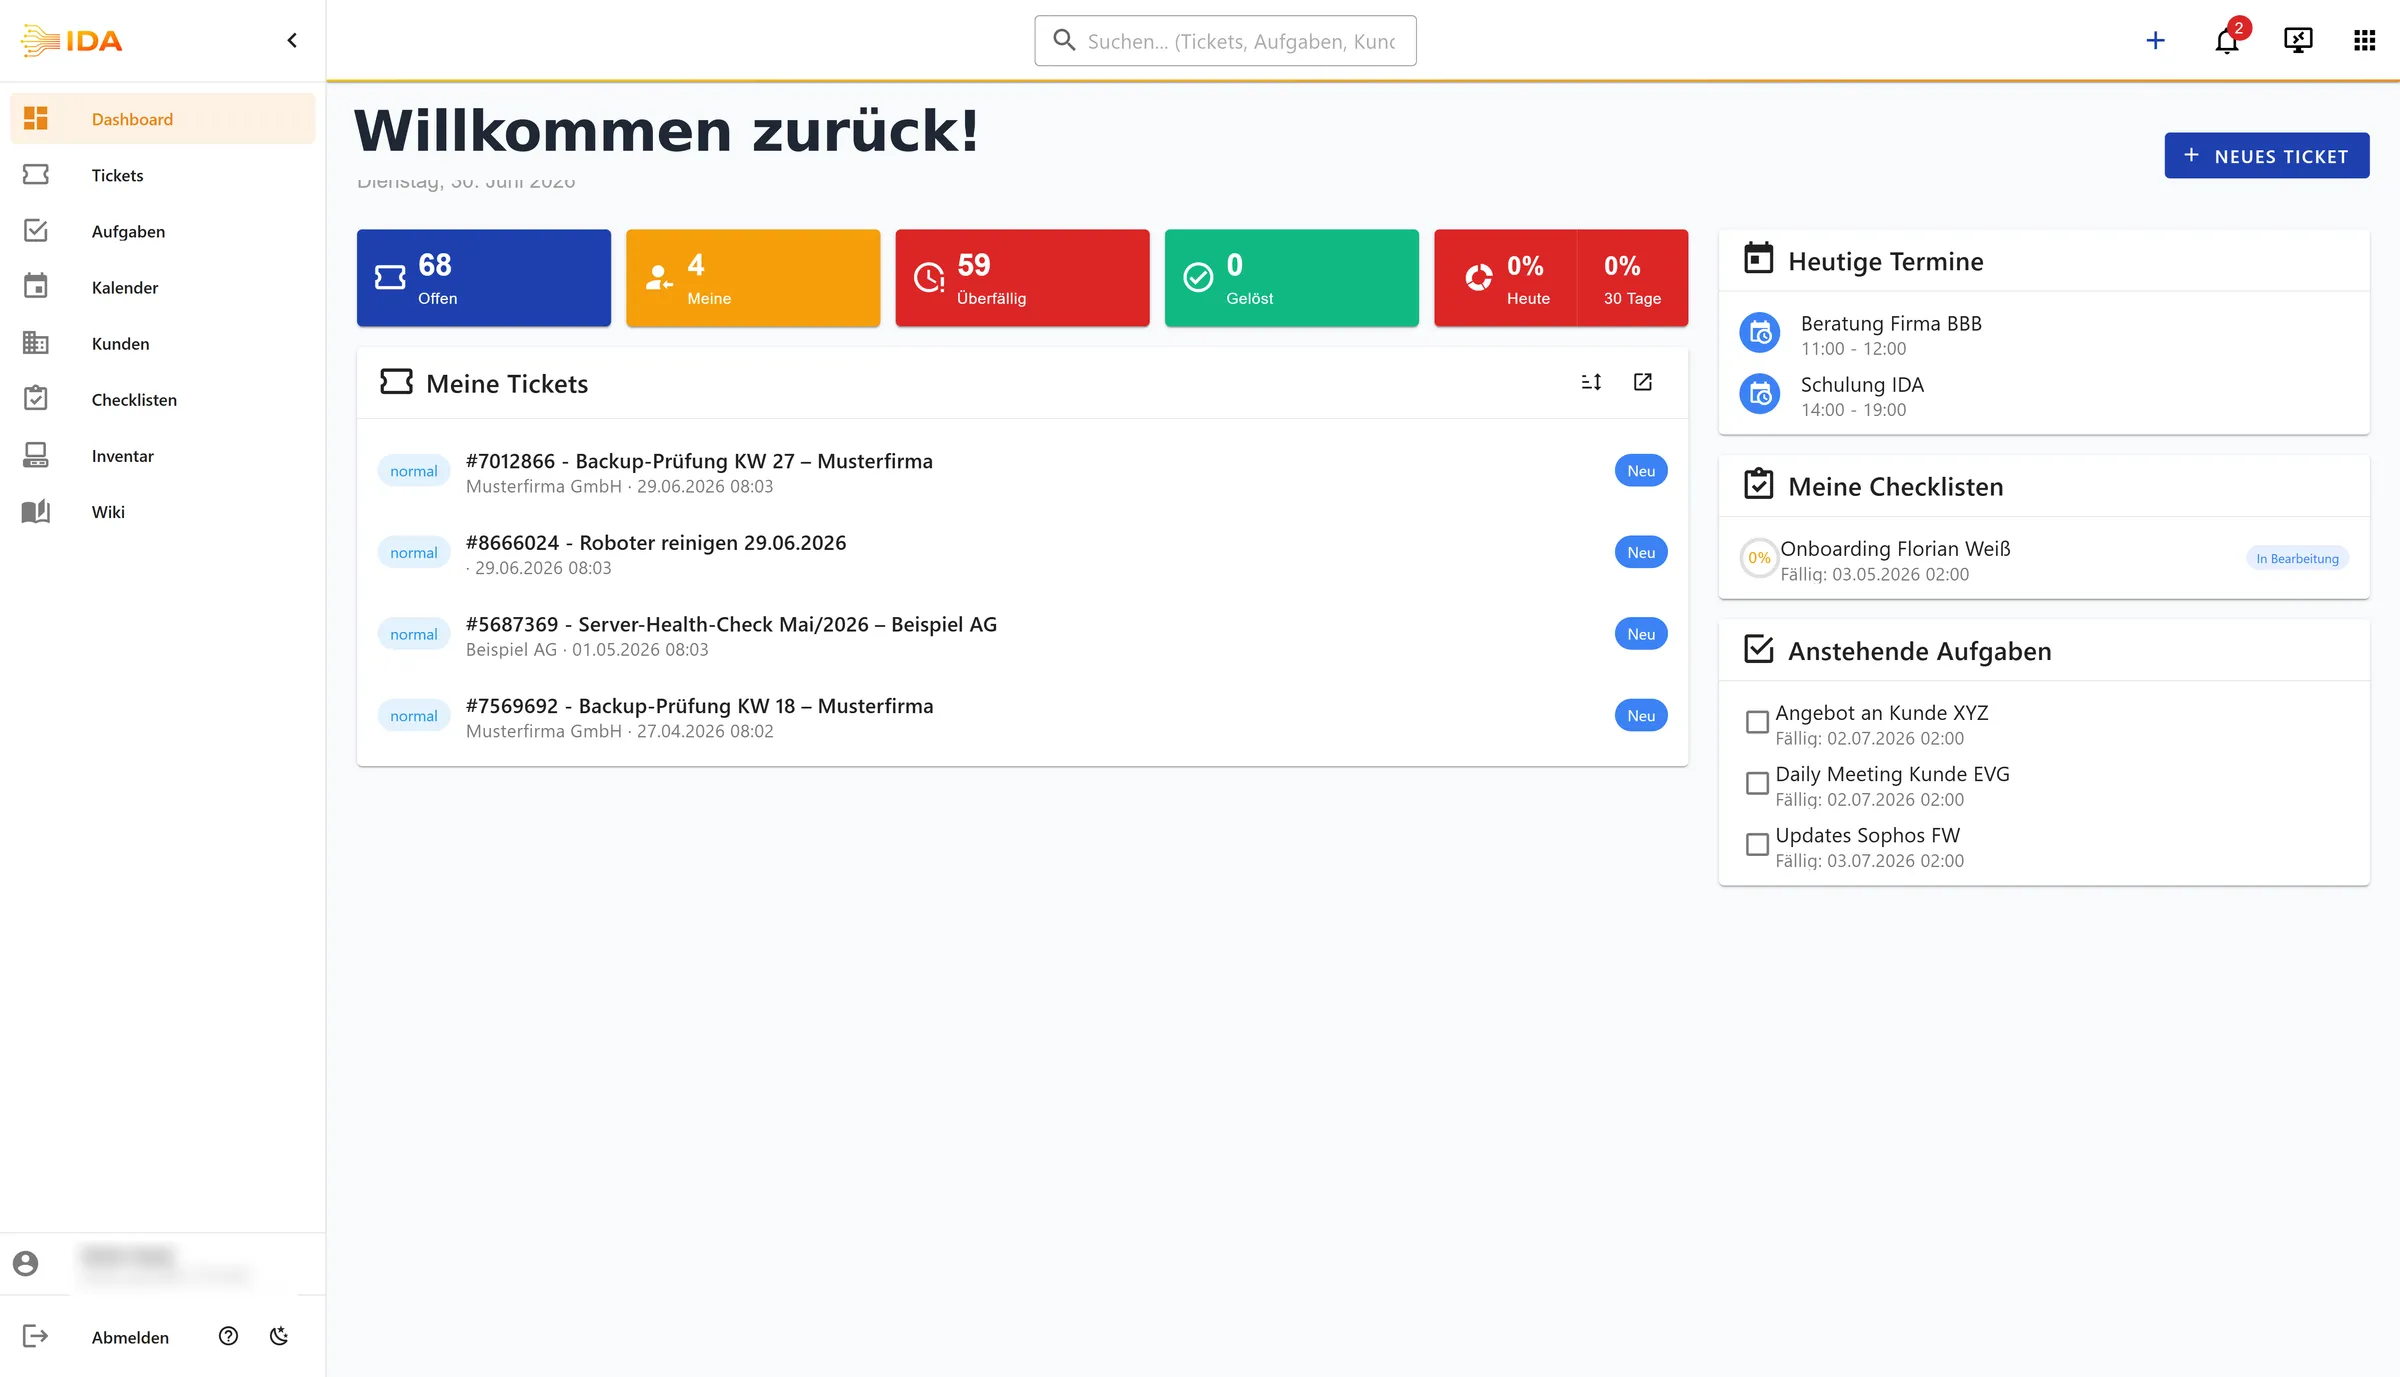
Task: Click calendar icon next to Schulung IDA
Action: [1760, 395]
